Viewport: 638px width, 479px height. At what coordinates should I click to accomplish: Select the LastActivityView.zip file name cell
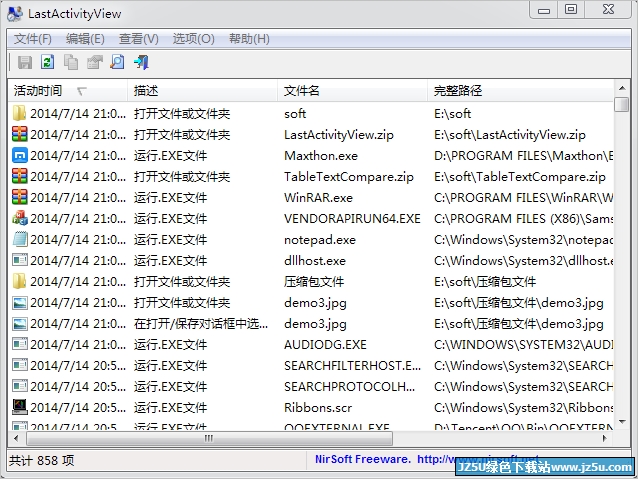(339, 135)
